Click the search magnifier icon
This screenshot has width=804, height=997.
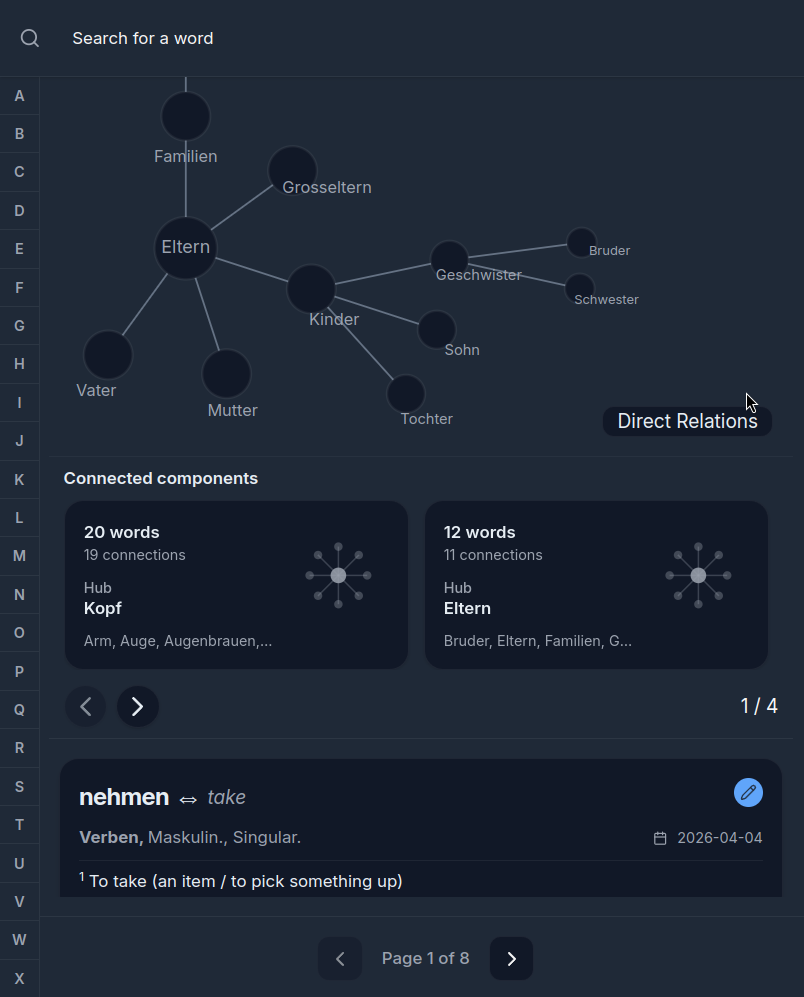[30, 38]
